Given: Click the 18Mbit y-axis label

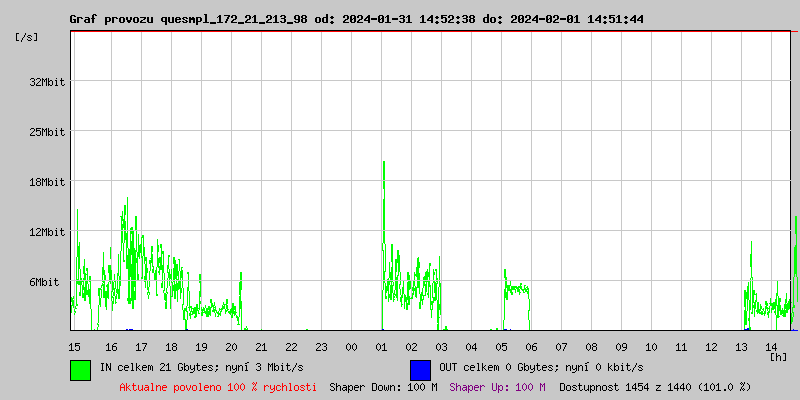Looking at the screenshot, I should pyautogui.click(x=47, y=182).
